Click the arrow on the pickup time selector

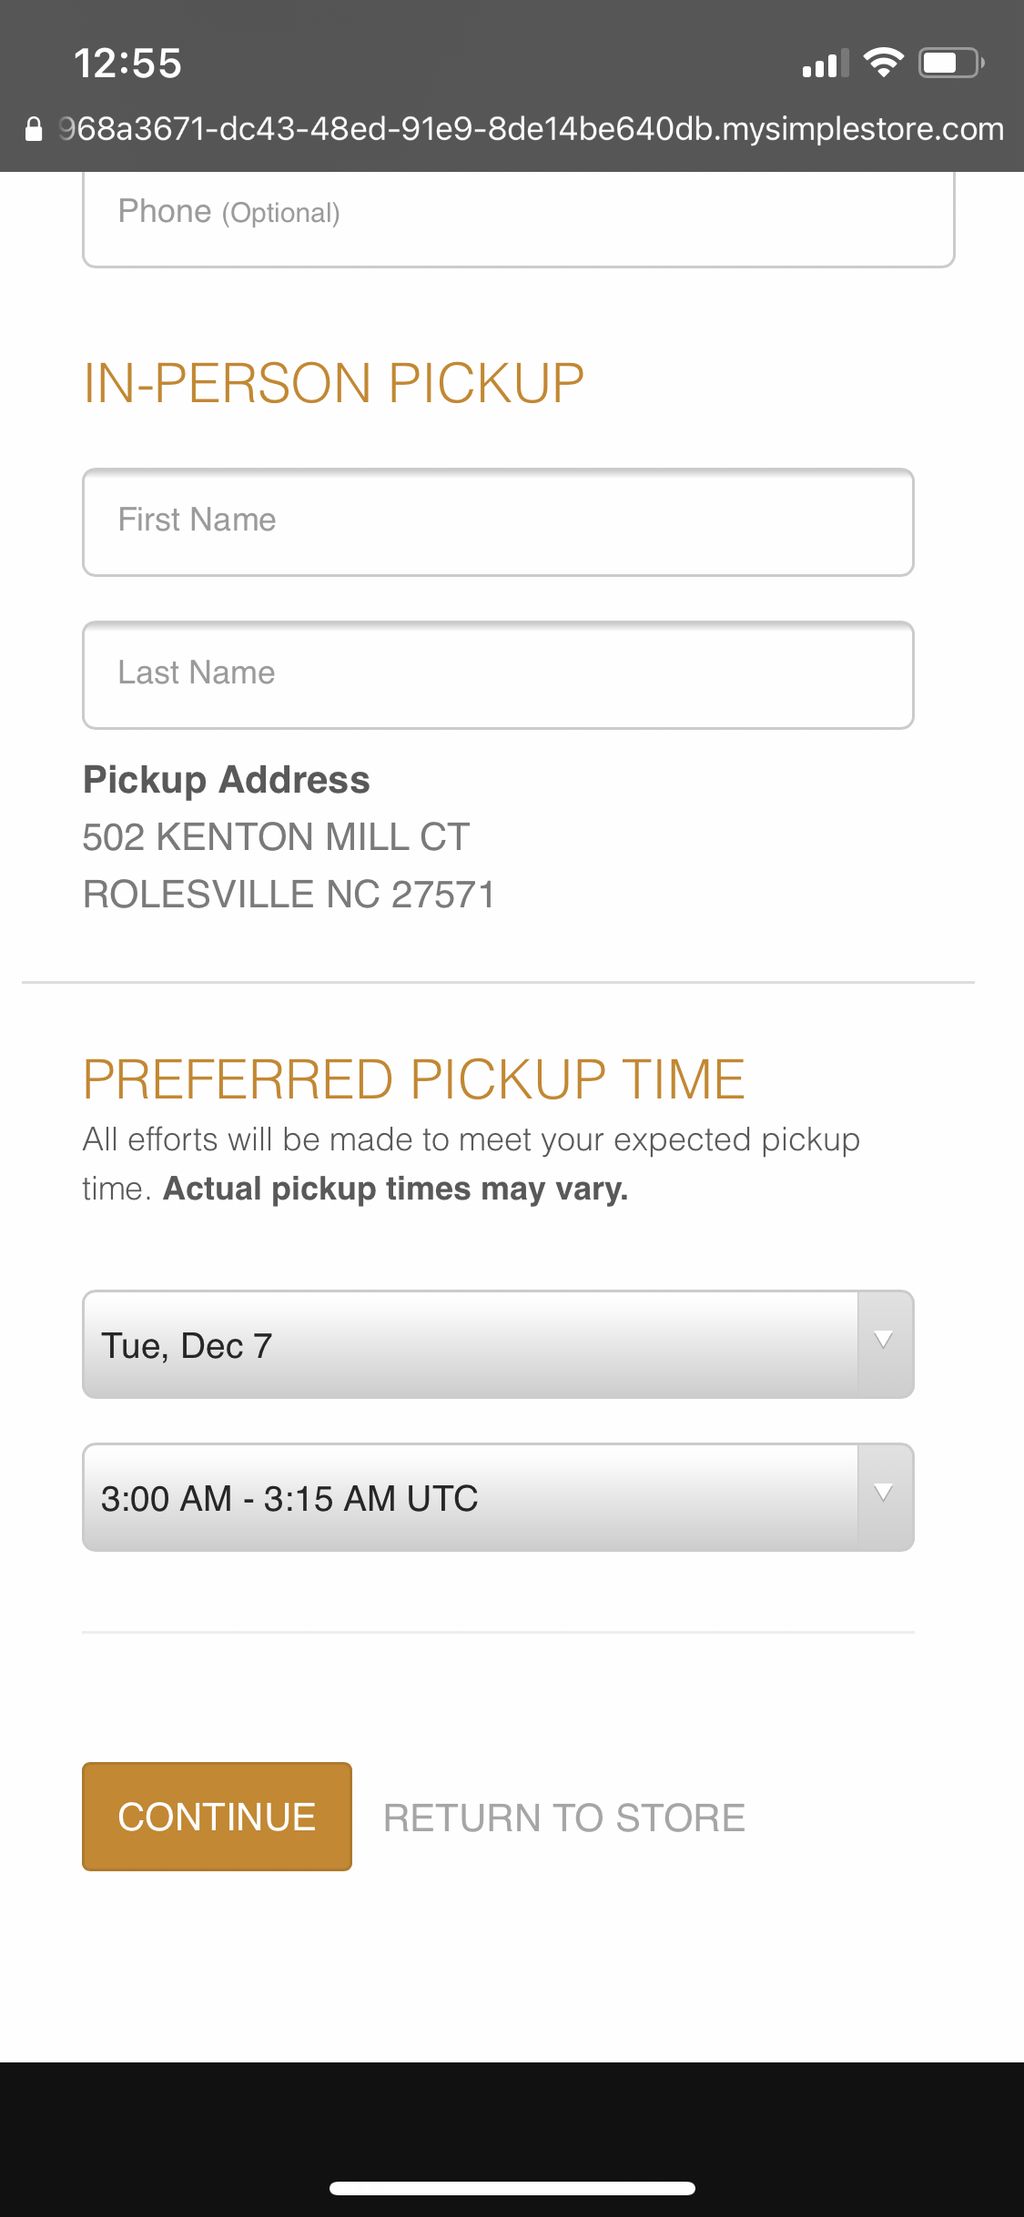click(x=884, y=1494)
